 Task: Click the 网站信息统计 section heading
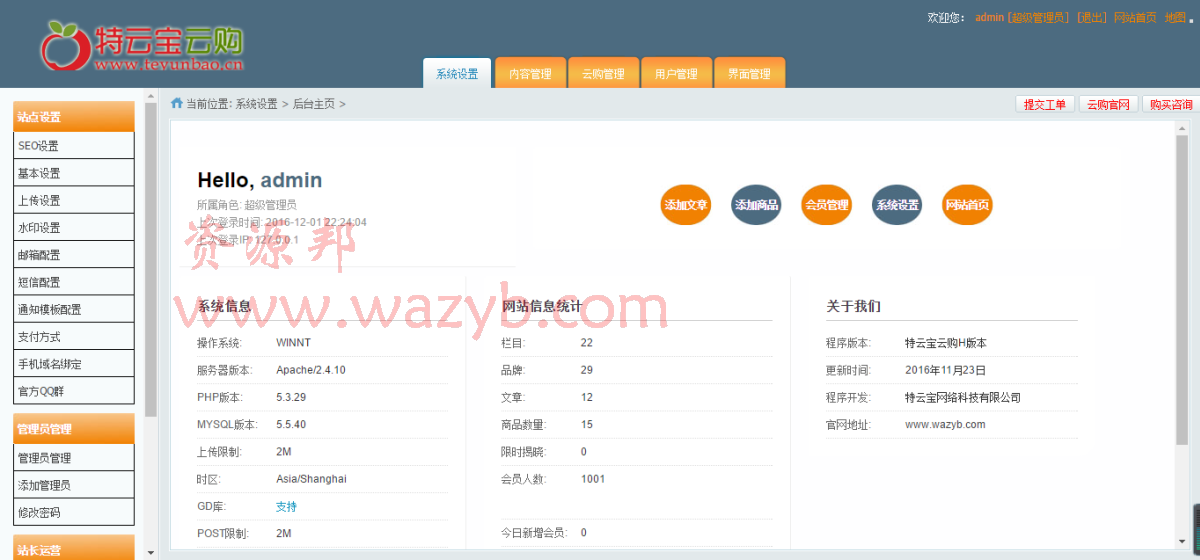(541, 306)
